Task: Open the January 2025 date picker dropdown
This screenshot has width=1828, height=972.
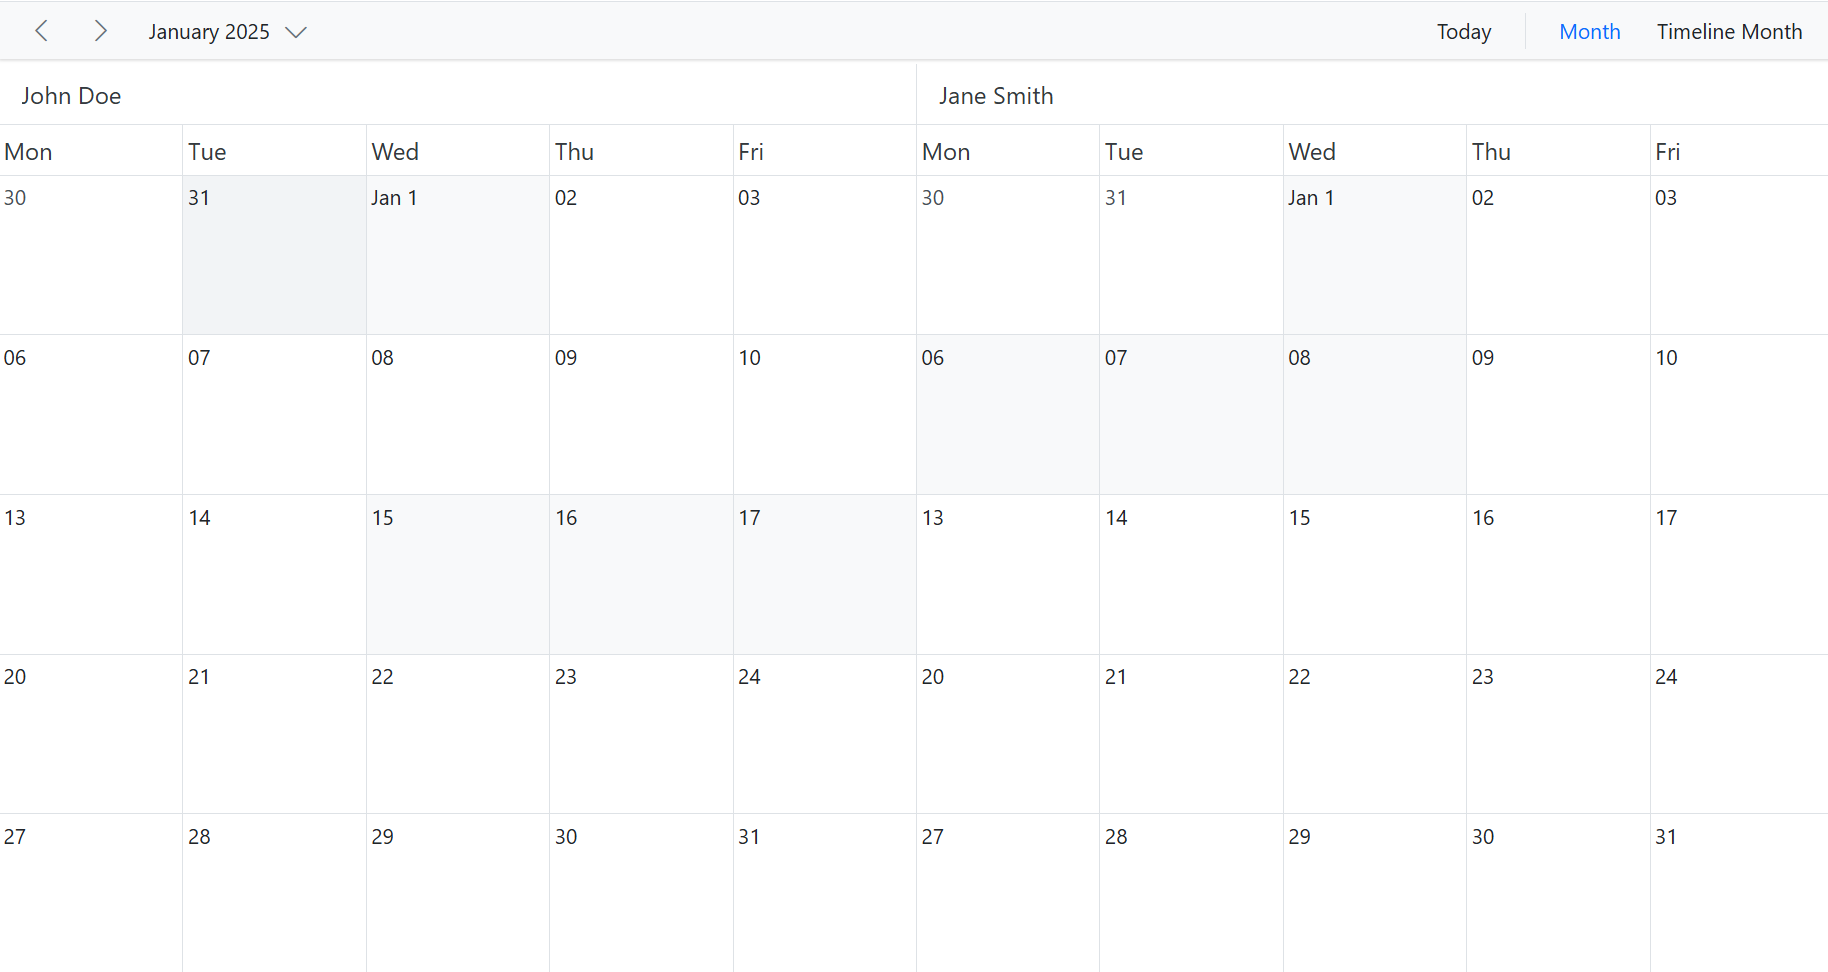Action: [227, 32]
